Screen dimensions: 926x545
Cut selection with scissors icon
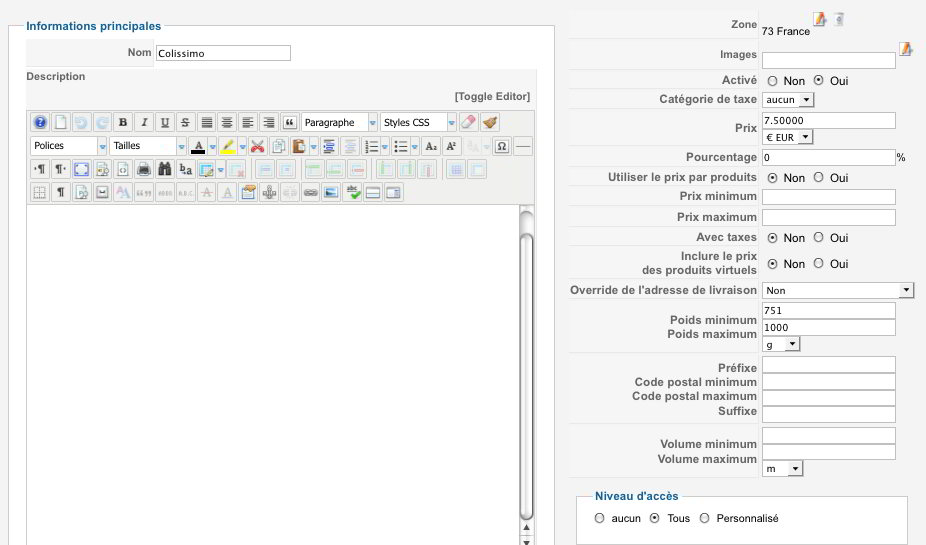coord(257,146)
